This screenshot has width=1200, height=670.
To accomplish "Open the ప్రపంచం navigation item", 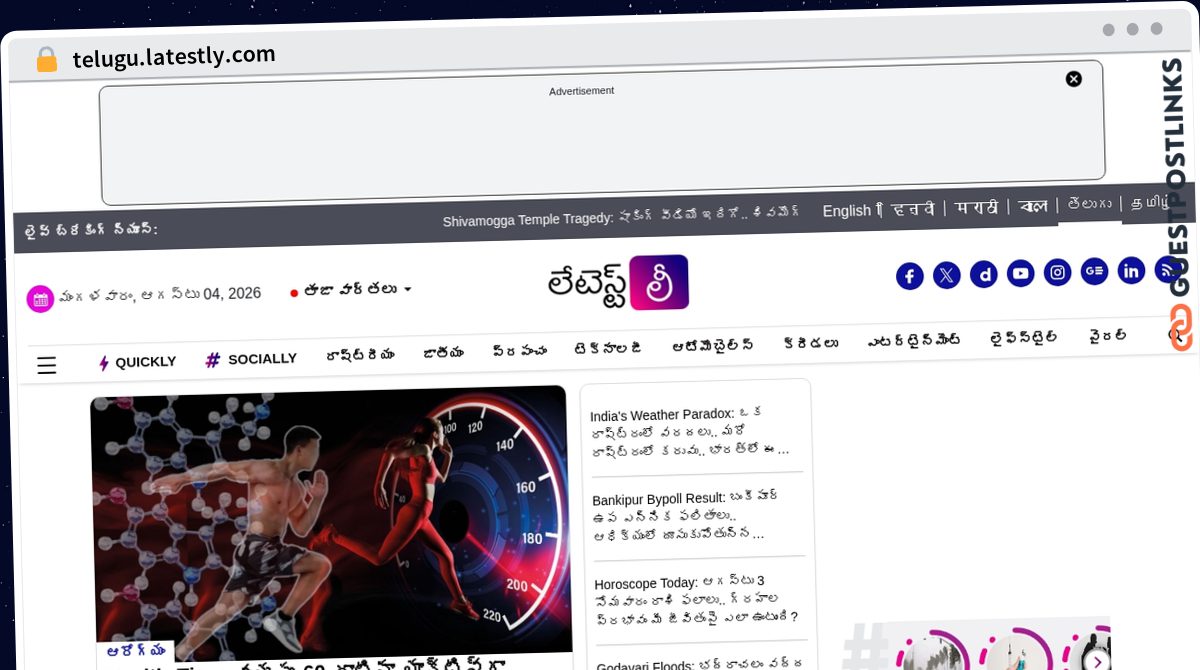I will [520, 351].
